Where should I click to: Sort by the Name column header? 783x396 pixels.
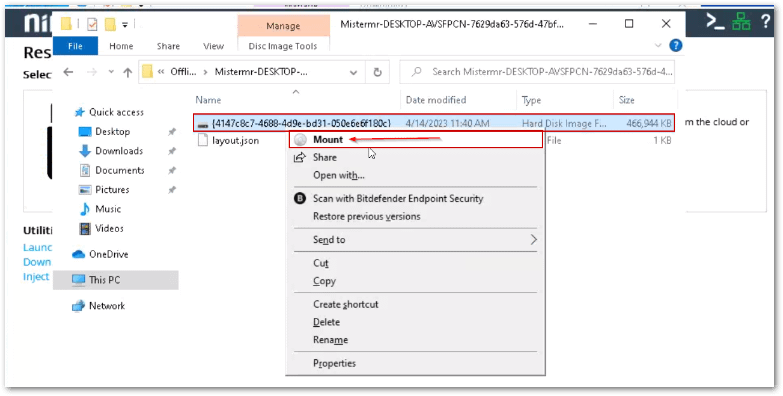click(x=208, y=100)
